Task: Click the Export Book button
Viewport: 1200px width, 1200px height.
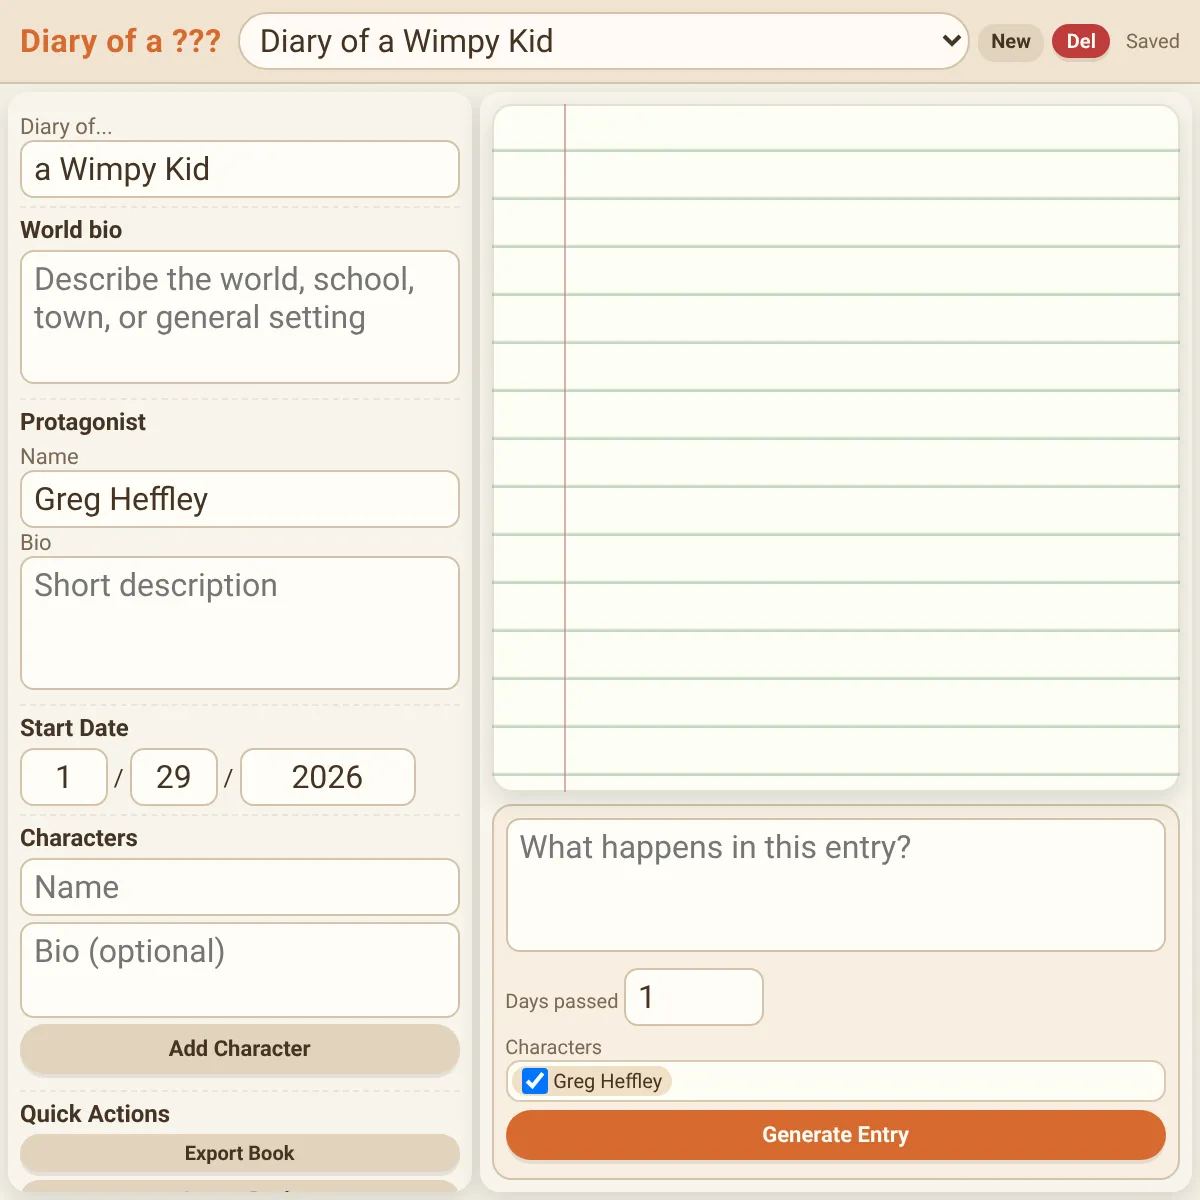Action: 240,1153
